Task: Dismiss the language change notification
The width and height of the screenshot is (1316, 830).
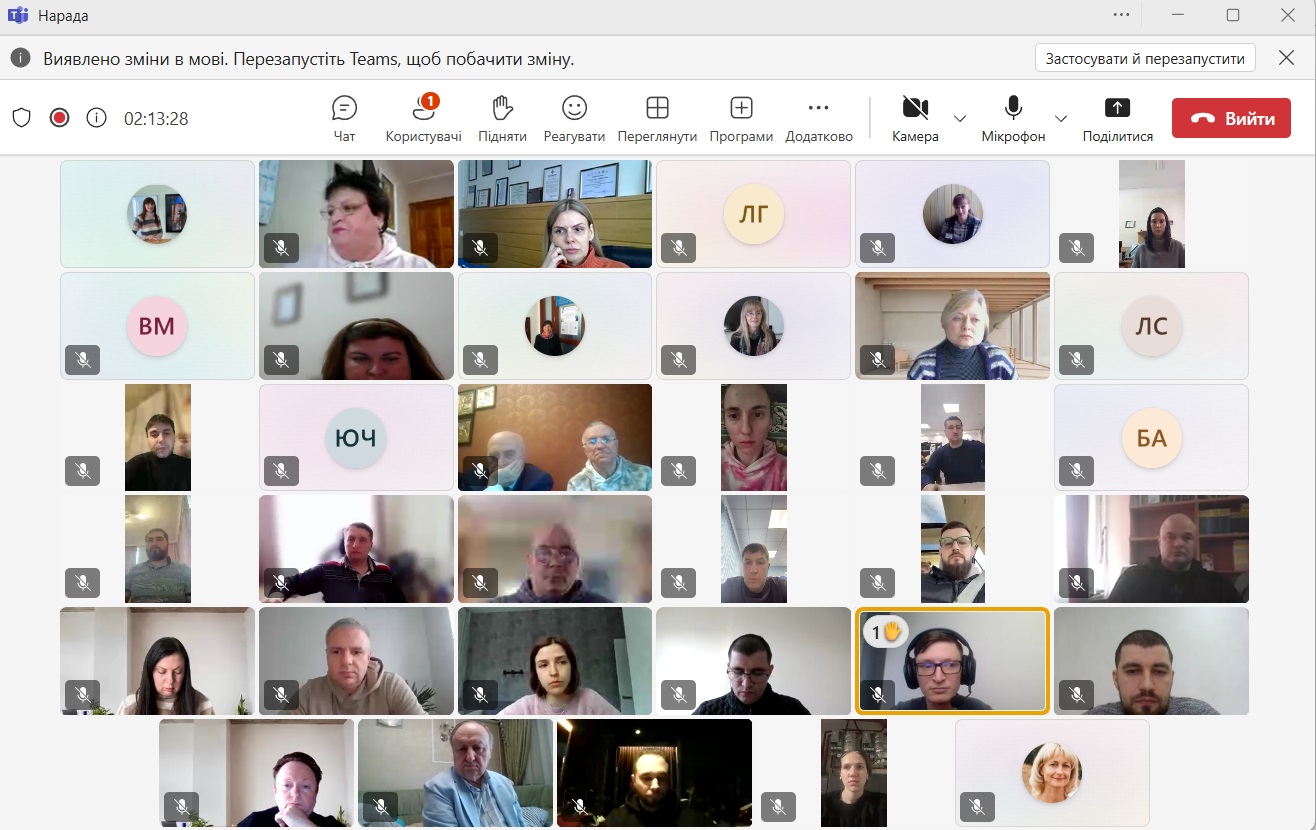Action: pos(1287,58)
